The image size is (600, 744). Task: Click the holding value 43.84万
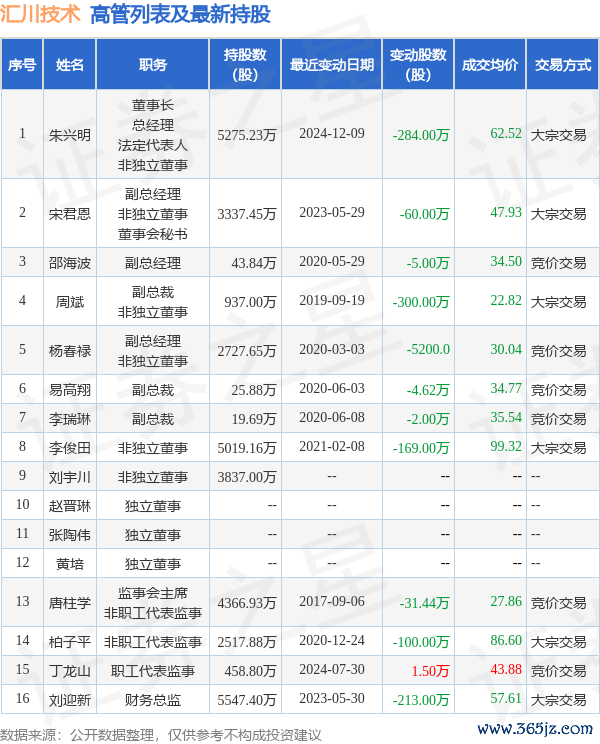click(254, 263)
